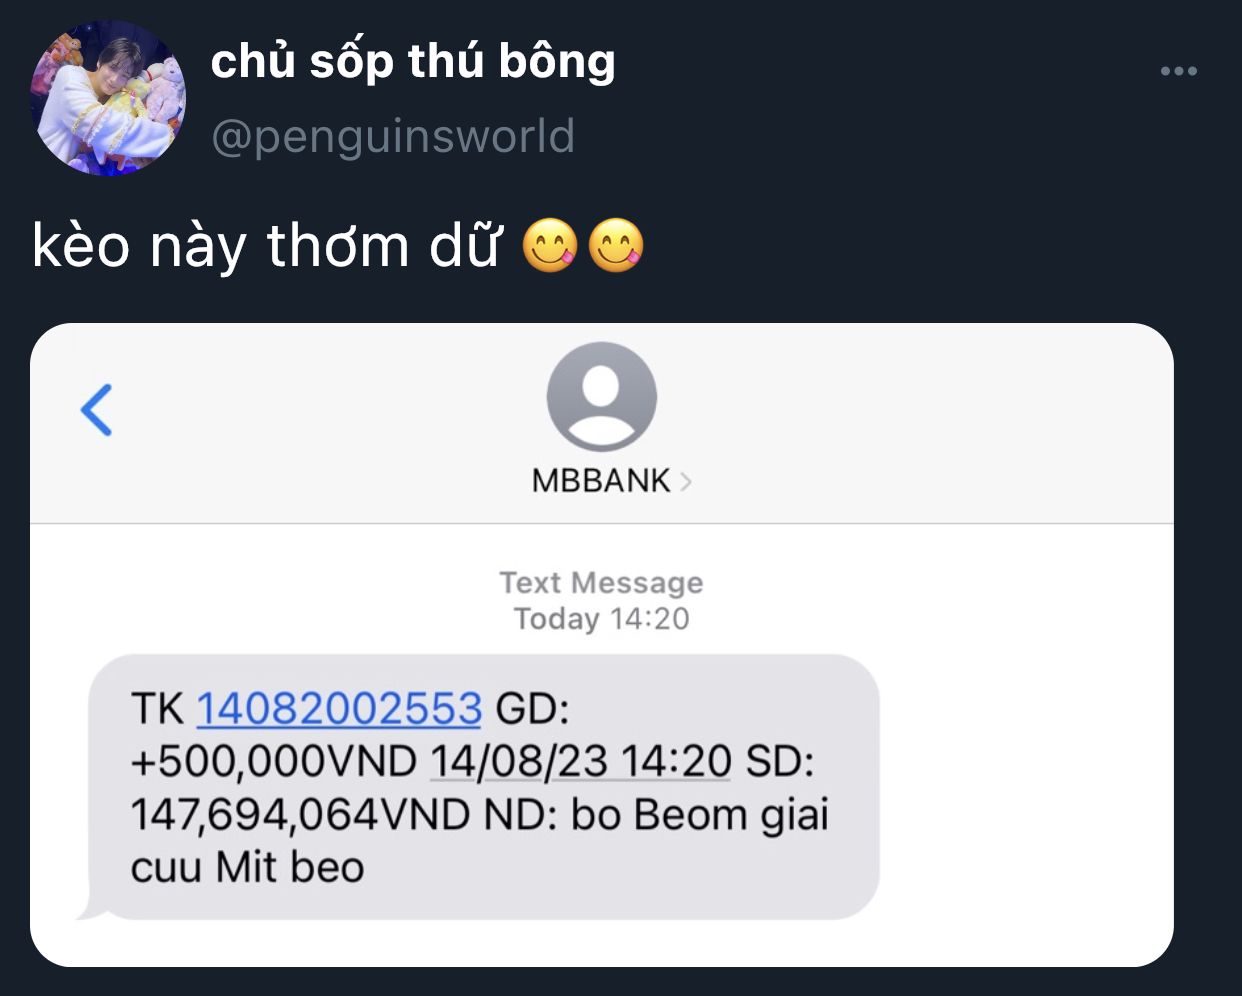This screenshot has height=996, width=1242.
Task: Open the display name chủ sốp thú bông
Action: coord(413,61)
